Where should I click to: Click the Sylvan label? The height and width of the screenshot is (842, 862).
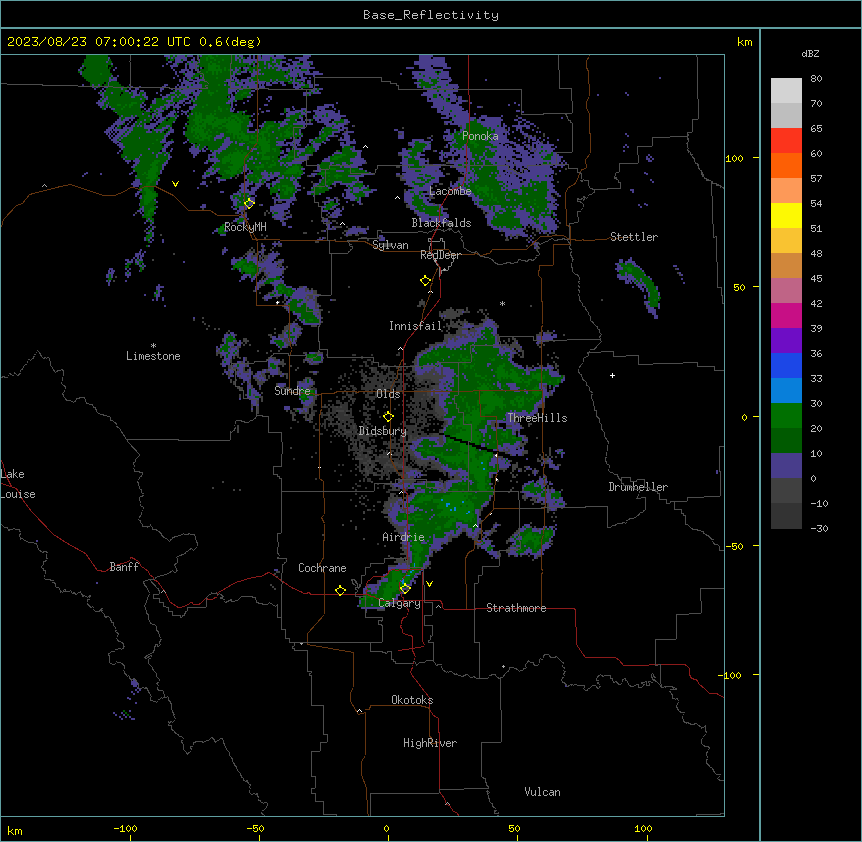[390, 245]
